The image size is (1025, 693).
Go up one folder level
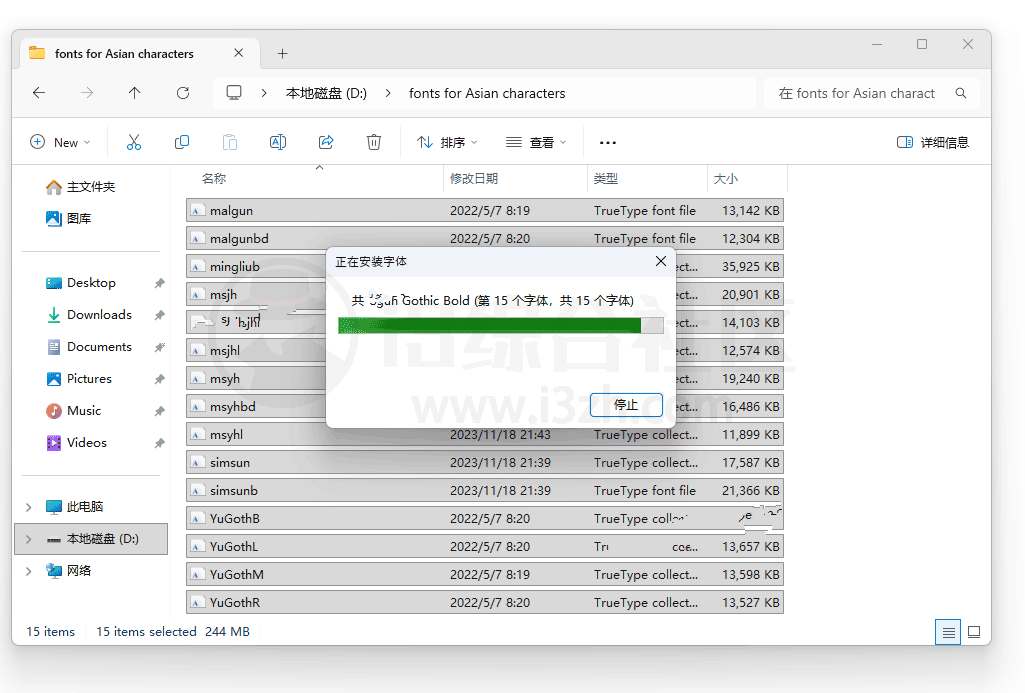coord(135,93)
